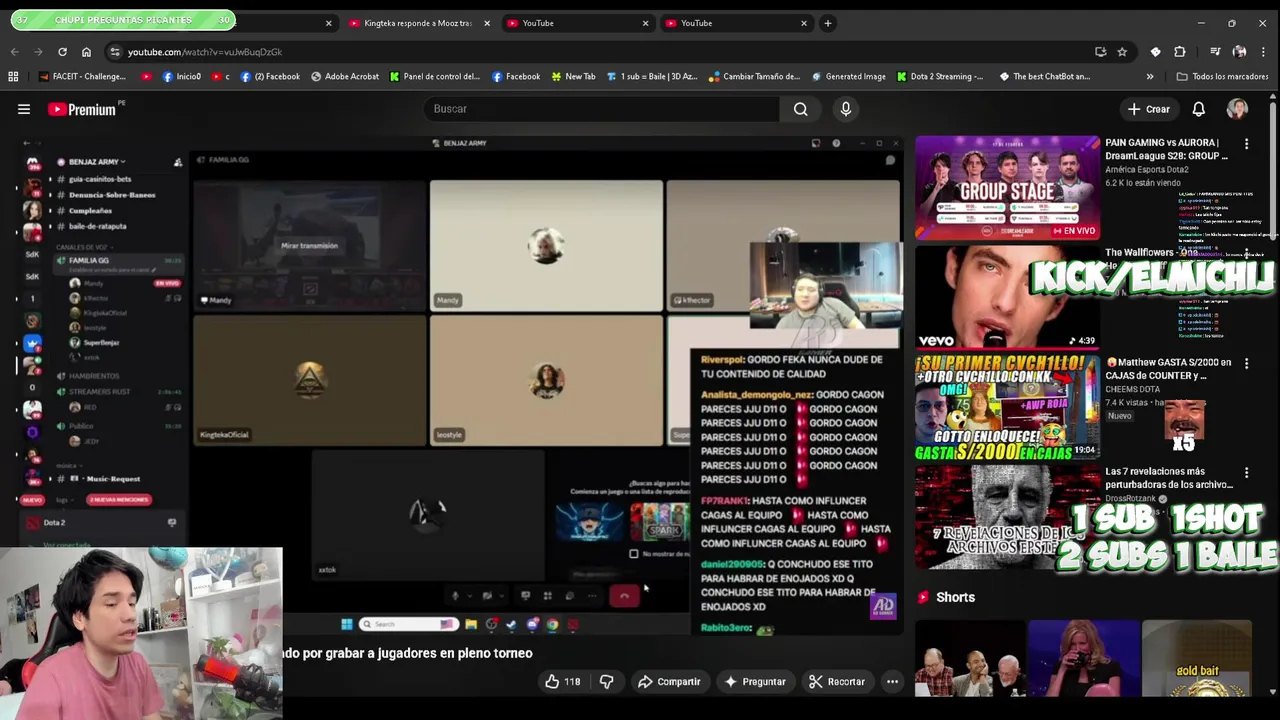The width and height of the screenshot is (1280, 720).
Task: Open Inicio0 Facebook bookmark
Action: 181,76
